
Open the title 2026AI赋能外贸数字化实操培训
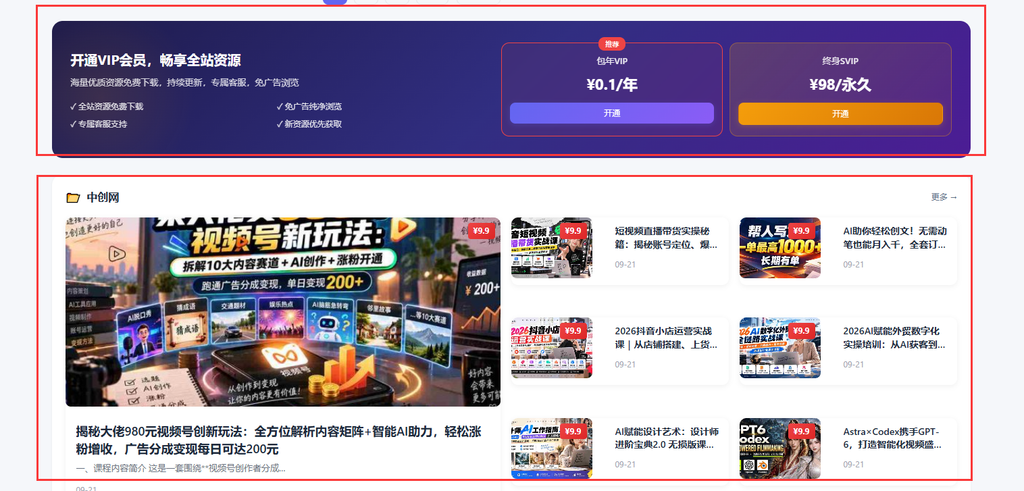[895, 338]
